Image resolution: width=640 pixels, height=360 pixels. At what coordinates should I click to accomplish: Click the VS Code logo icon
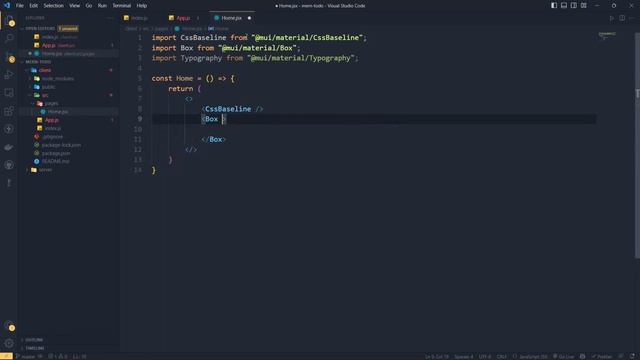point(7,6)
